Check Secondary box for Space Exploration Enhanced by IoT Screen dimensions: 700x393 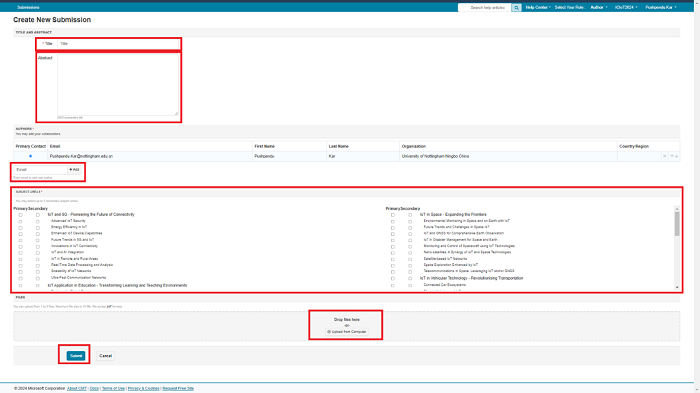(410, 265)
